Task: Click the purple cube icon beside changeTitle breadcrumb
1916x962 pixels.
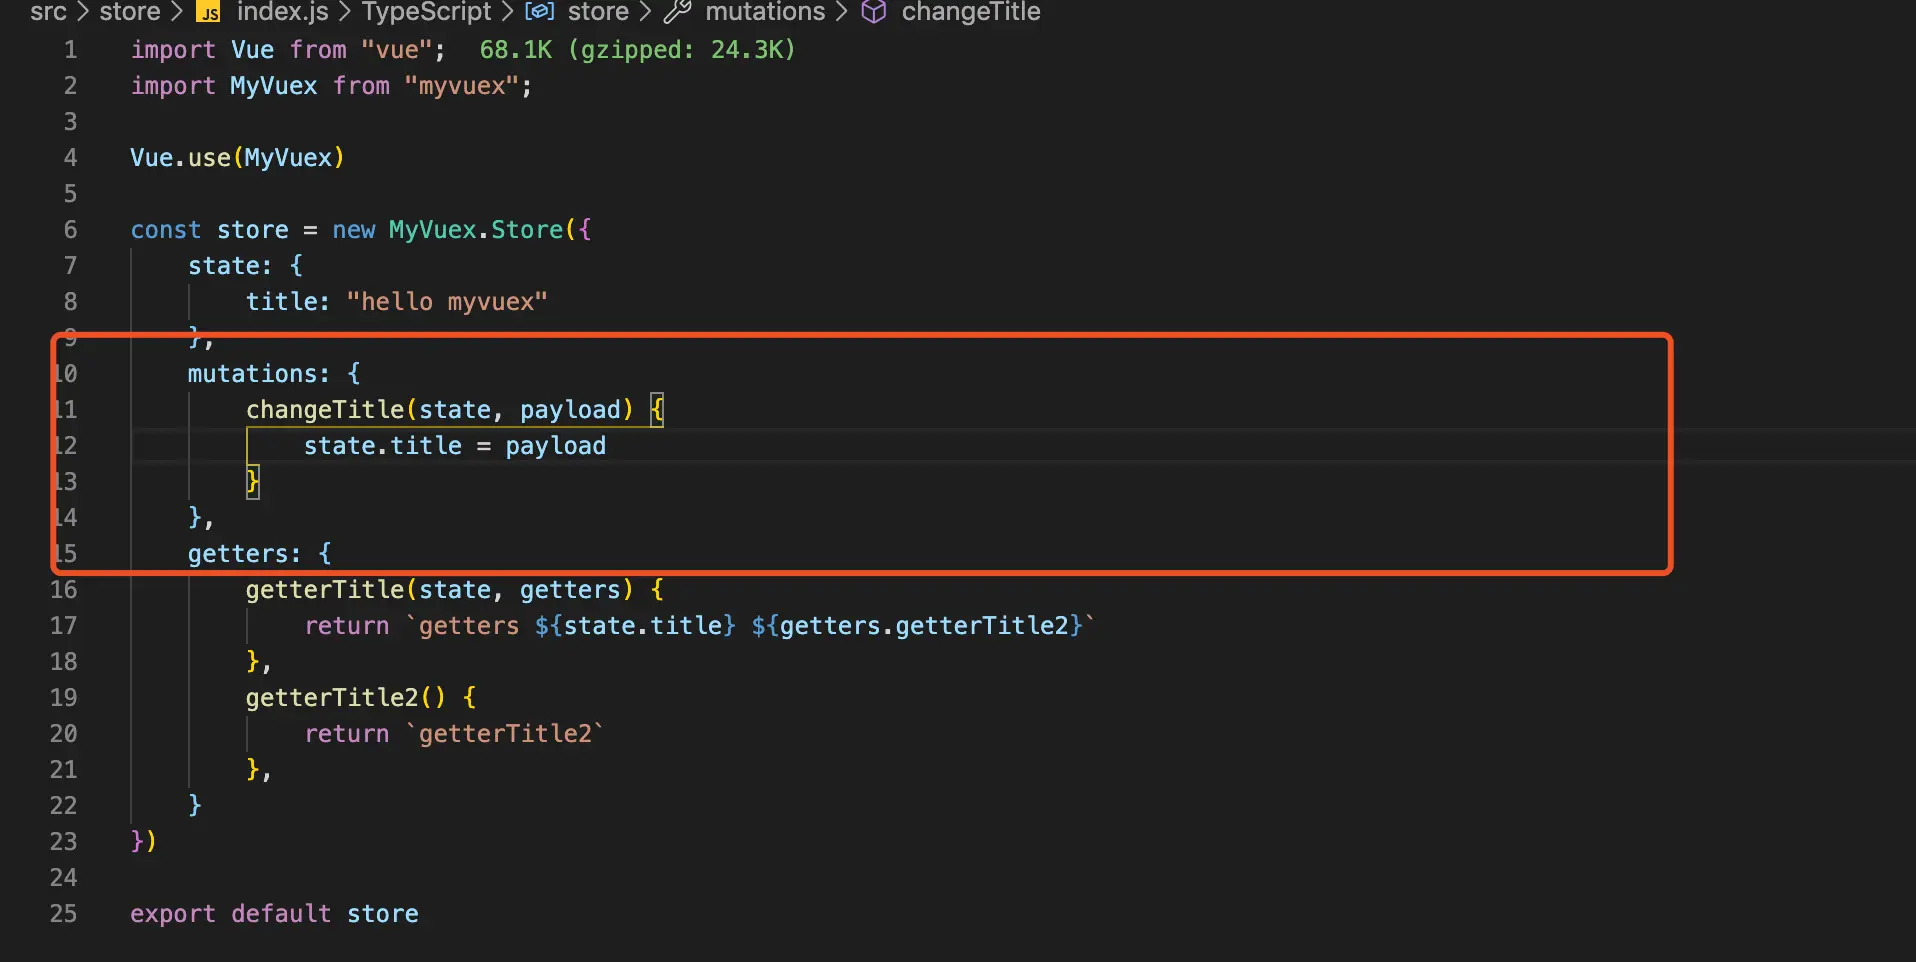Action: 874,12
